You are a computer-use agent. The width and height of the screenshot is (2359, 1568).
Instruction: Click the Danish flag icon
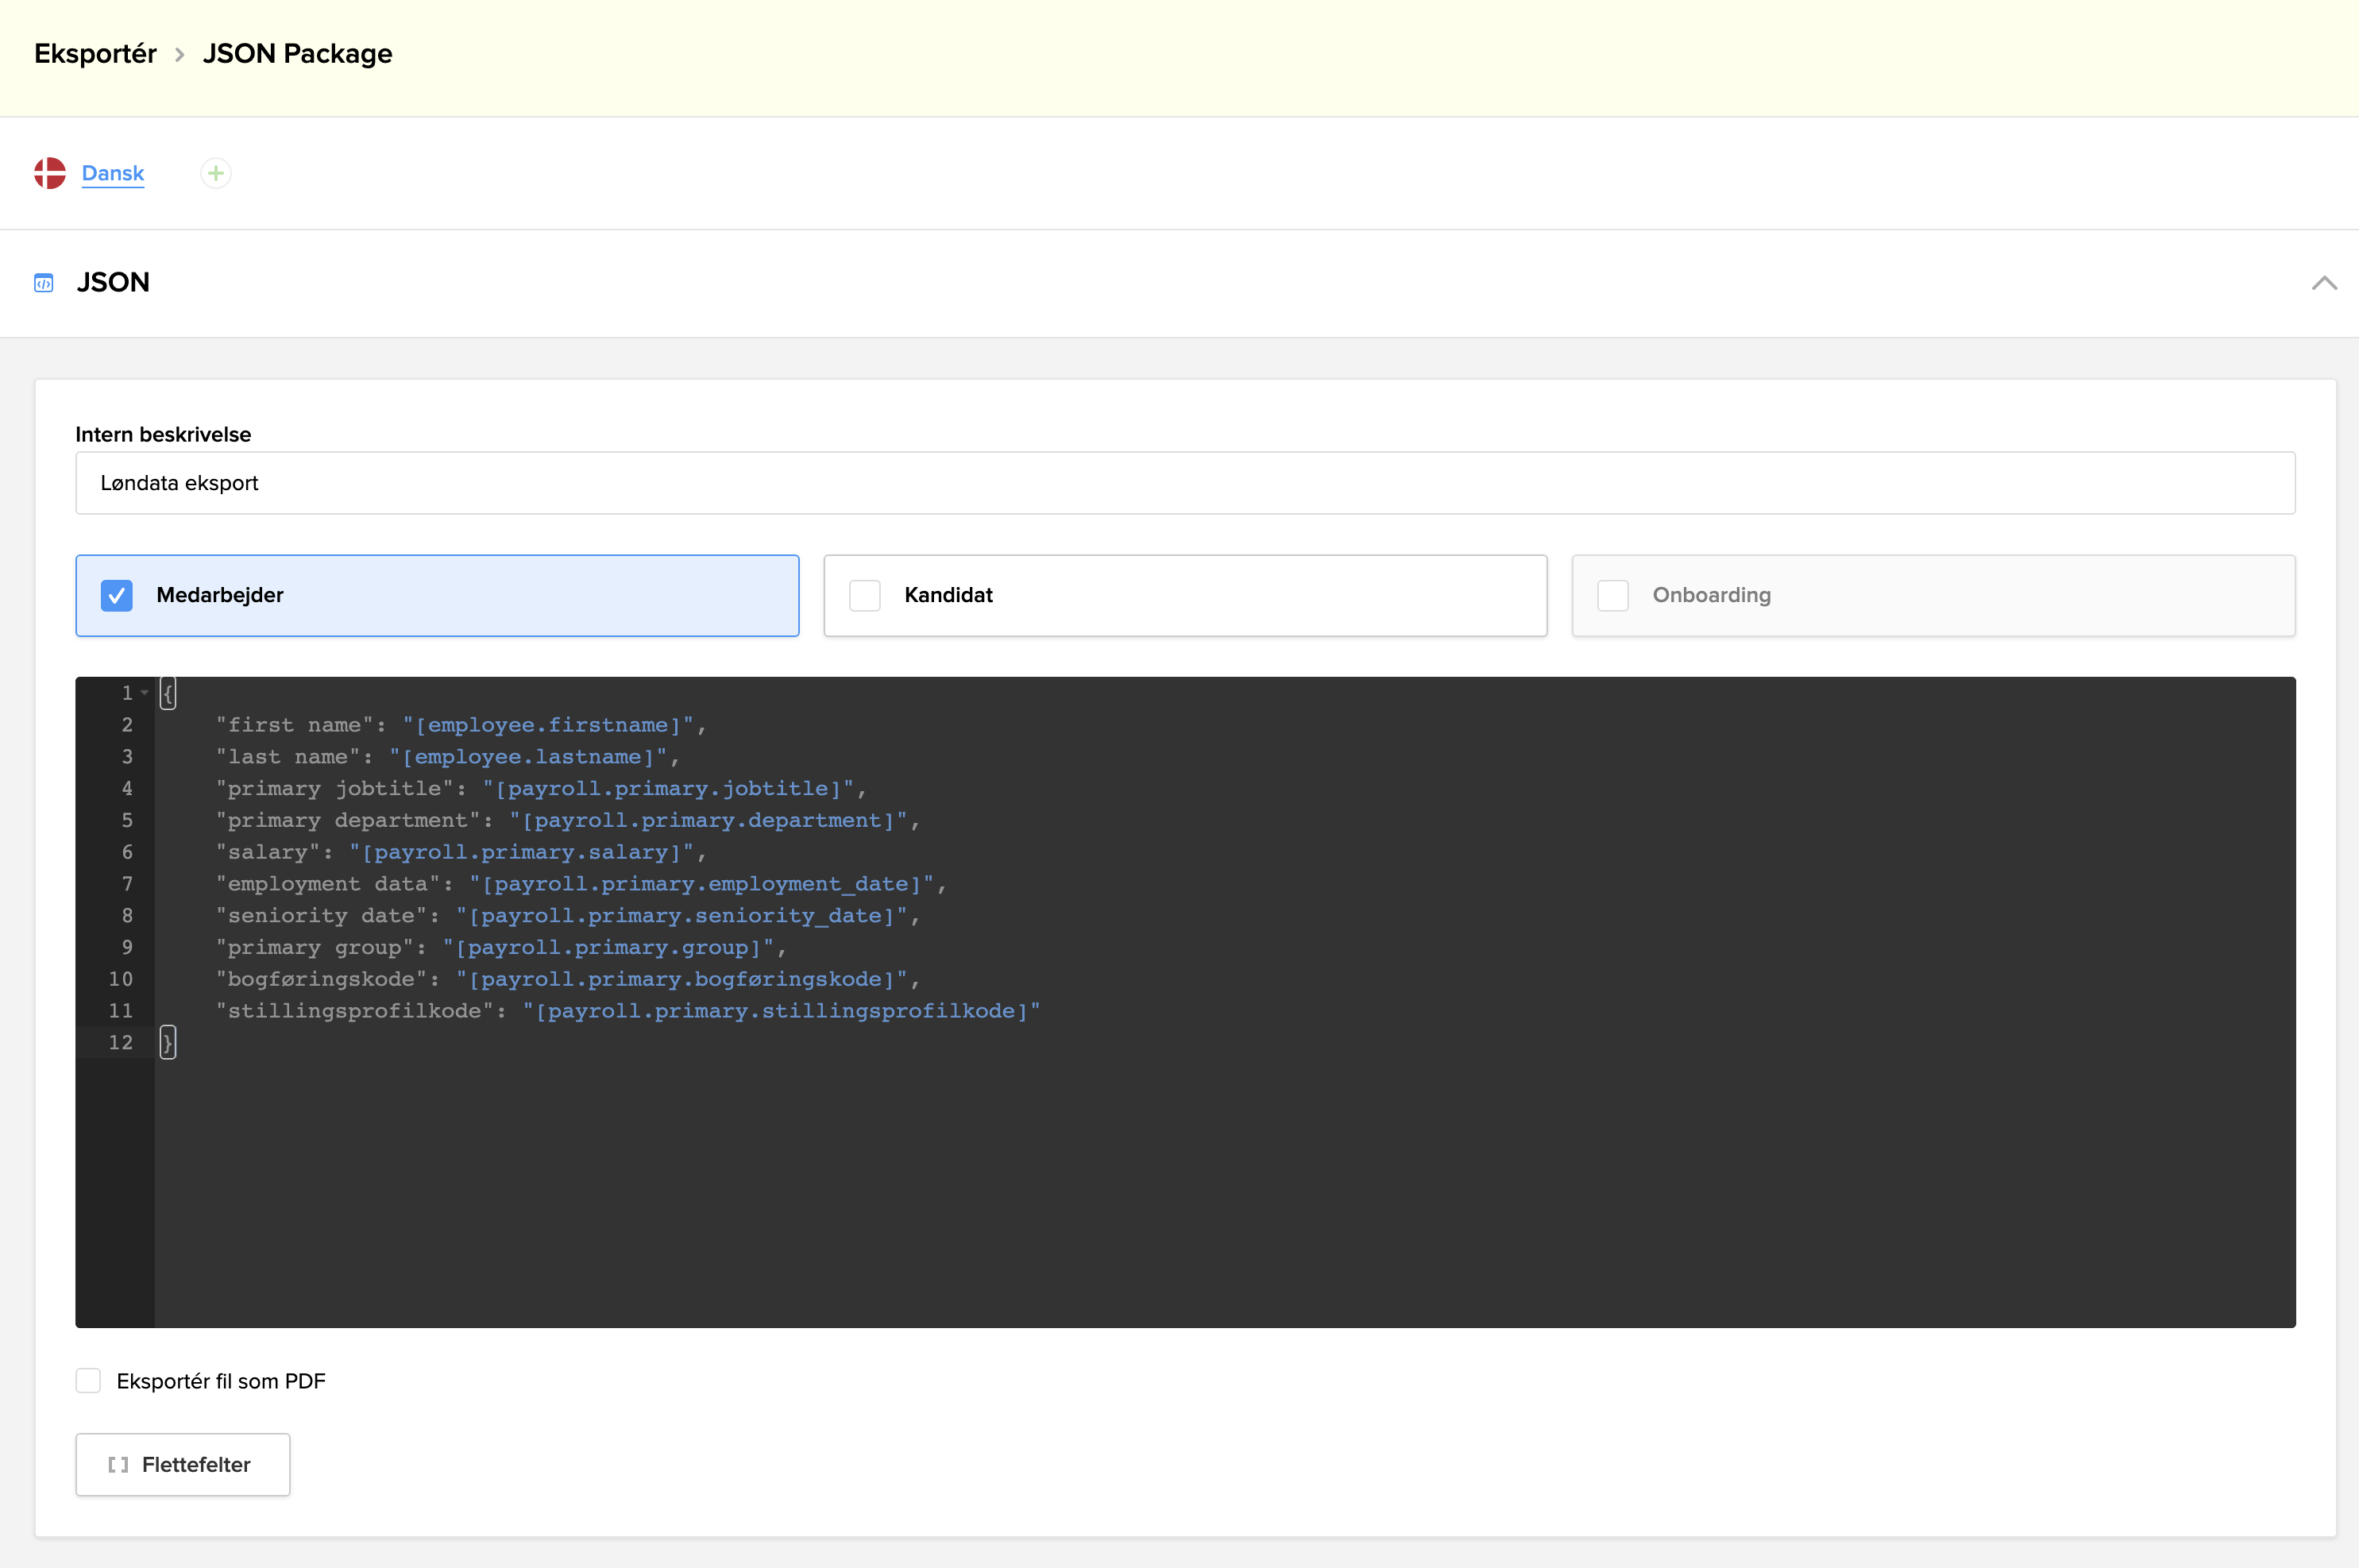coord(49,172)
